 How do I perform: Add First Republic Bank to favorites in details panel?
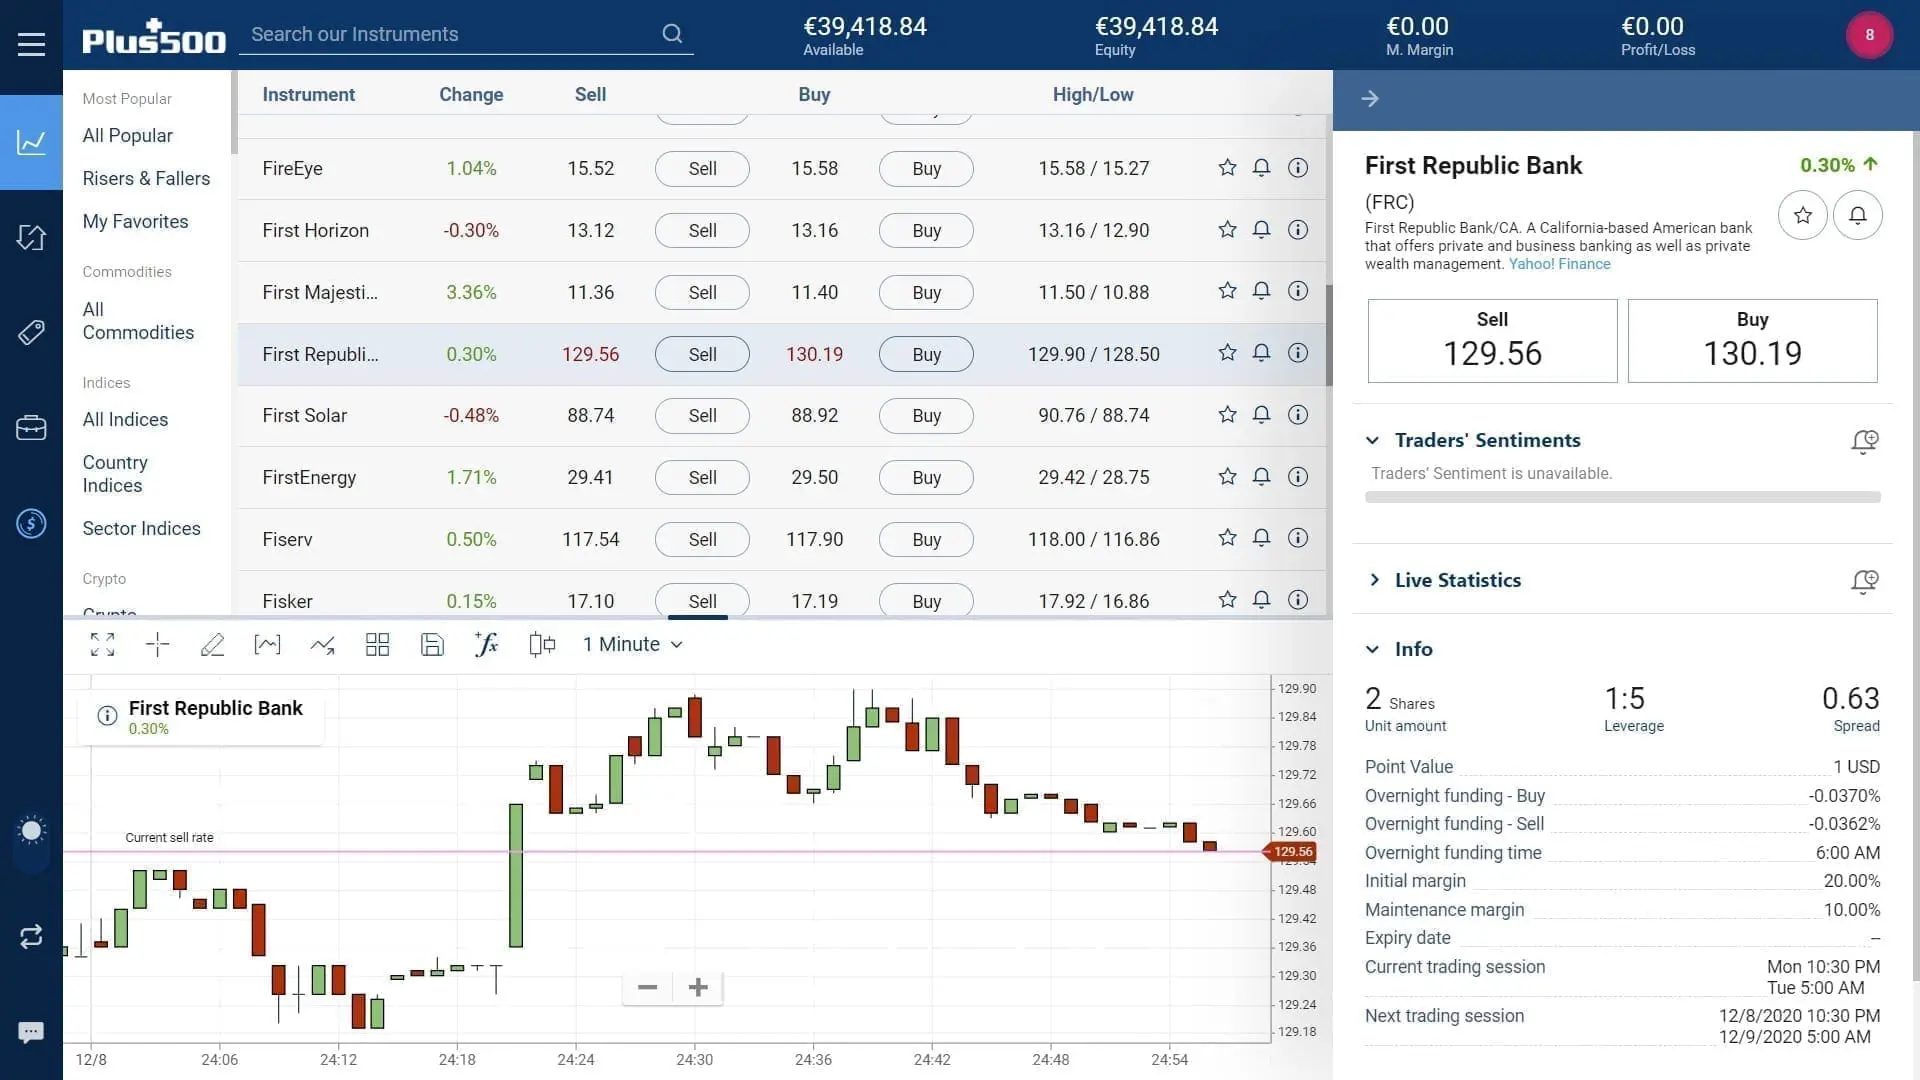coord(1803,215)
